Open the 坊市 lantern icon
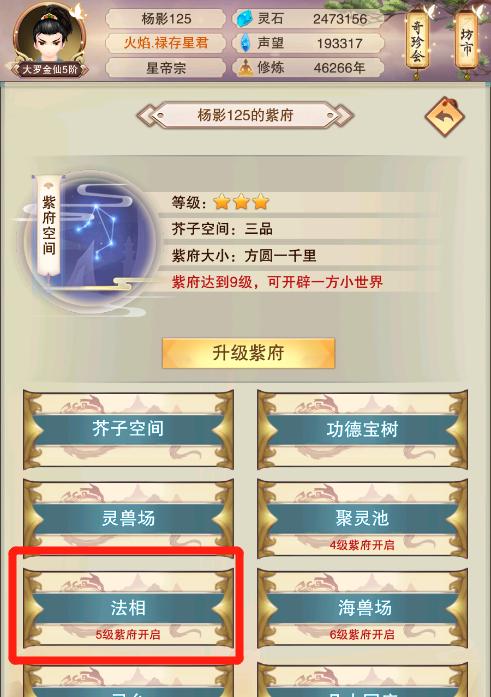 (x=466, y=41)
